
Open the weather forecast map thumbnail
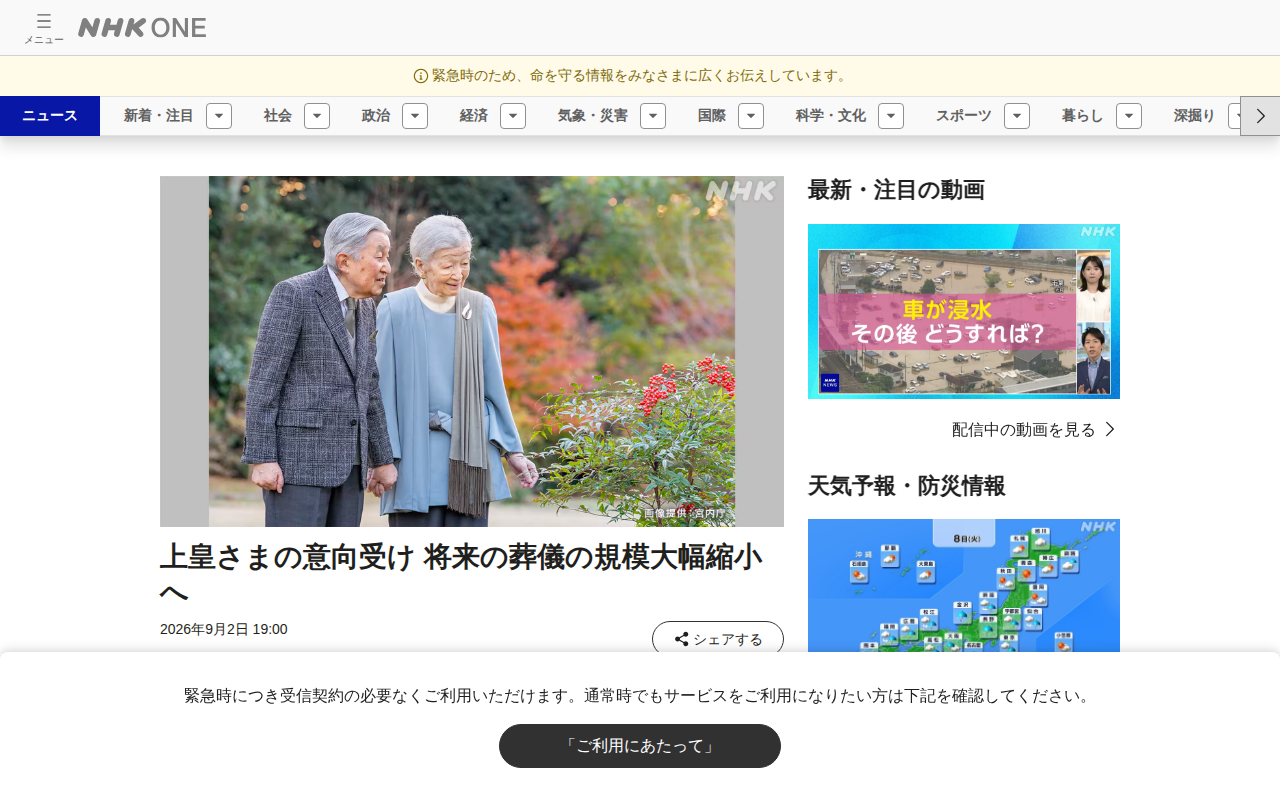point(964,586)
